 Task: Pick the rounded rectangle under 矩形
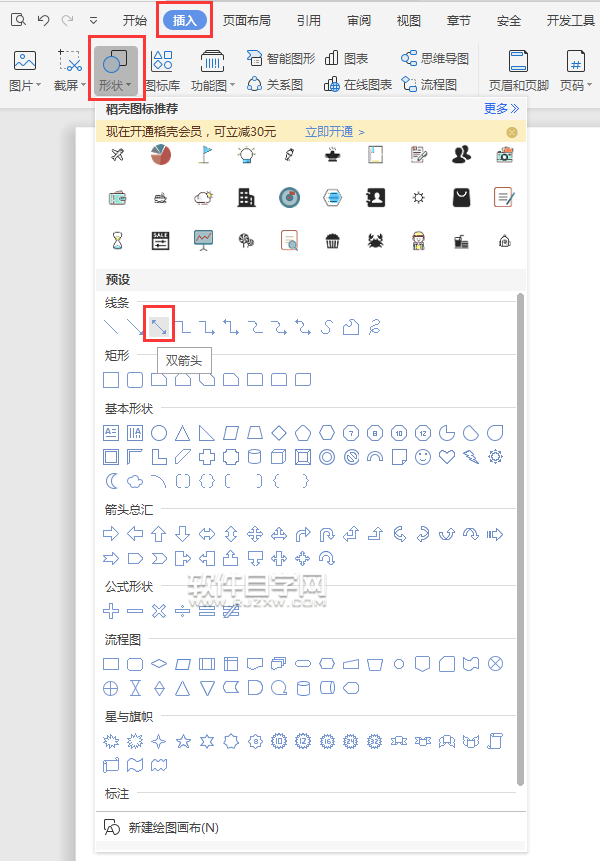pos(135,379)
